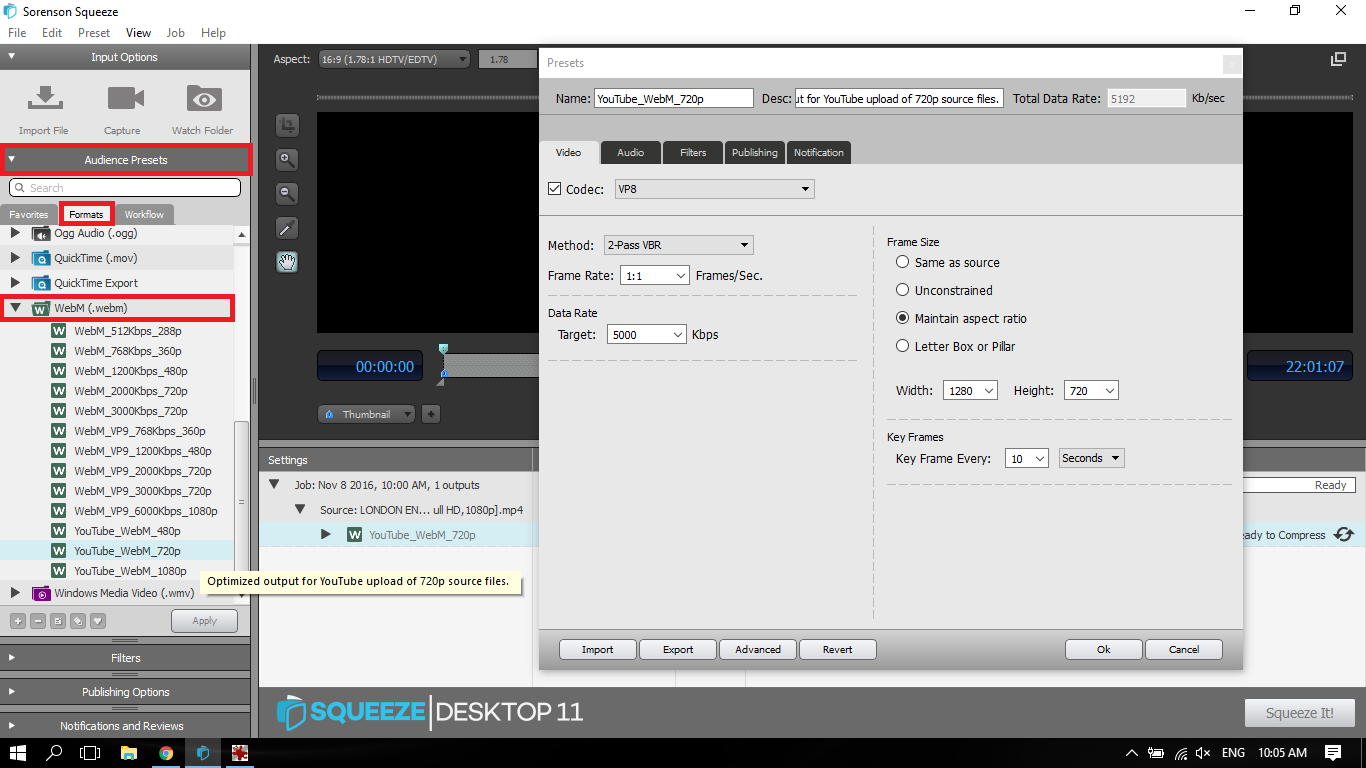The width and height of the screenshot is (1366, 768).
Task: Select the Crop tool
Action: tap(287, 125)
